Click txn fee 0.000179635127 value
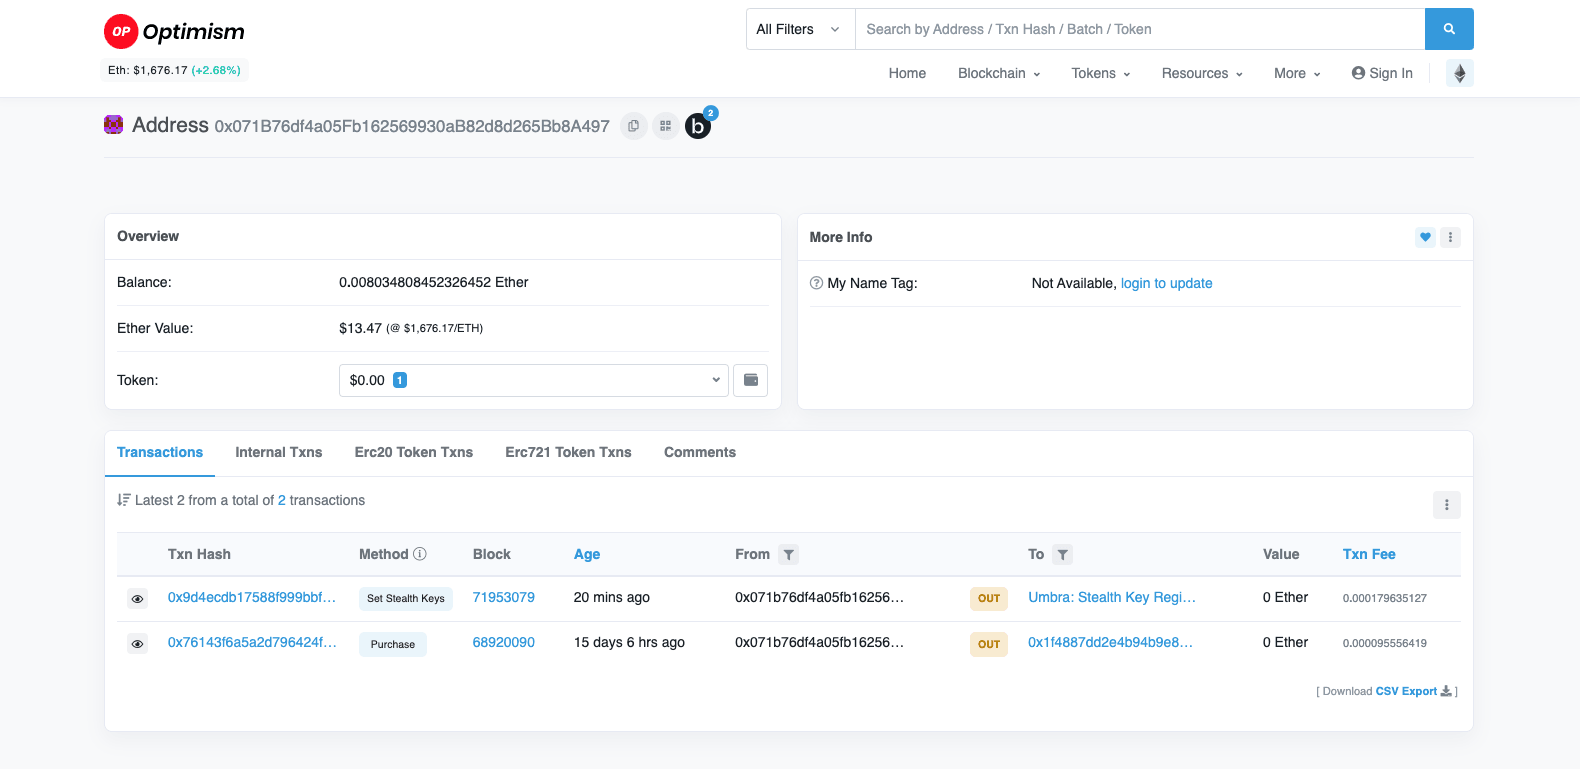Image resolution: width=1580 pixels, height=769 pixels. [x=1385, y=598]
